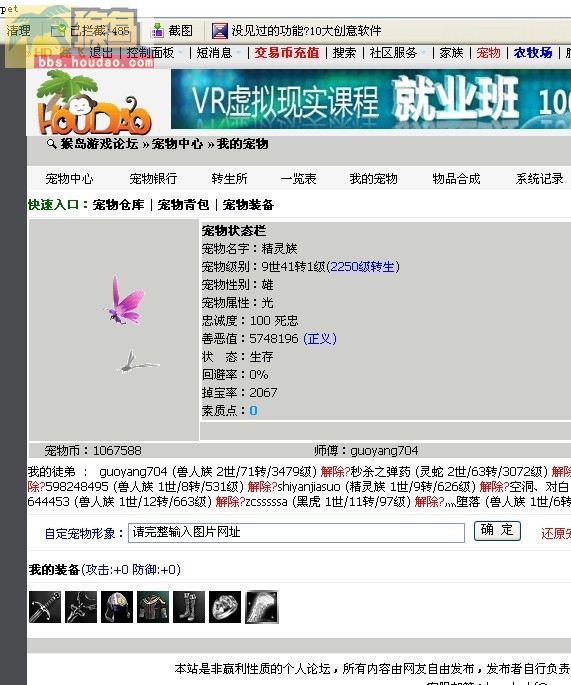This screenshot has height=685, width=571.
Task: Click the screenshot (截图) toolbar icon
Action: click(x=157, y=31)
